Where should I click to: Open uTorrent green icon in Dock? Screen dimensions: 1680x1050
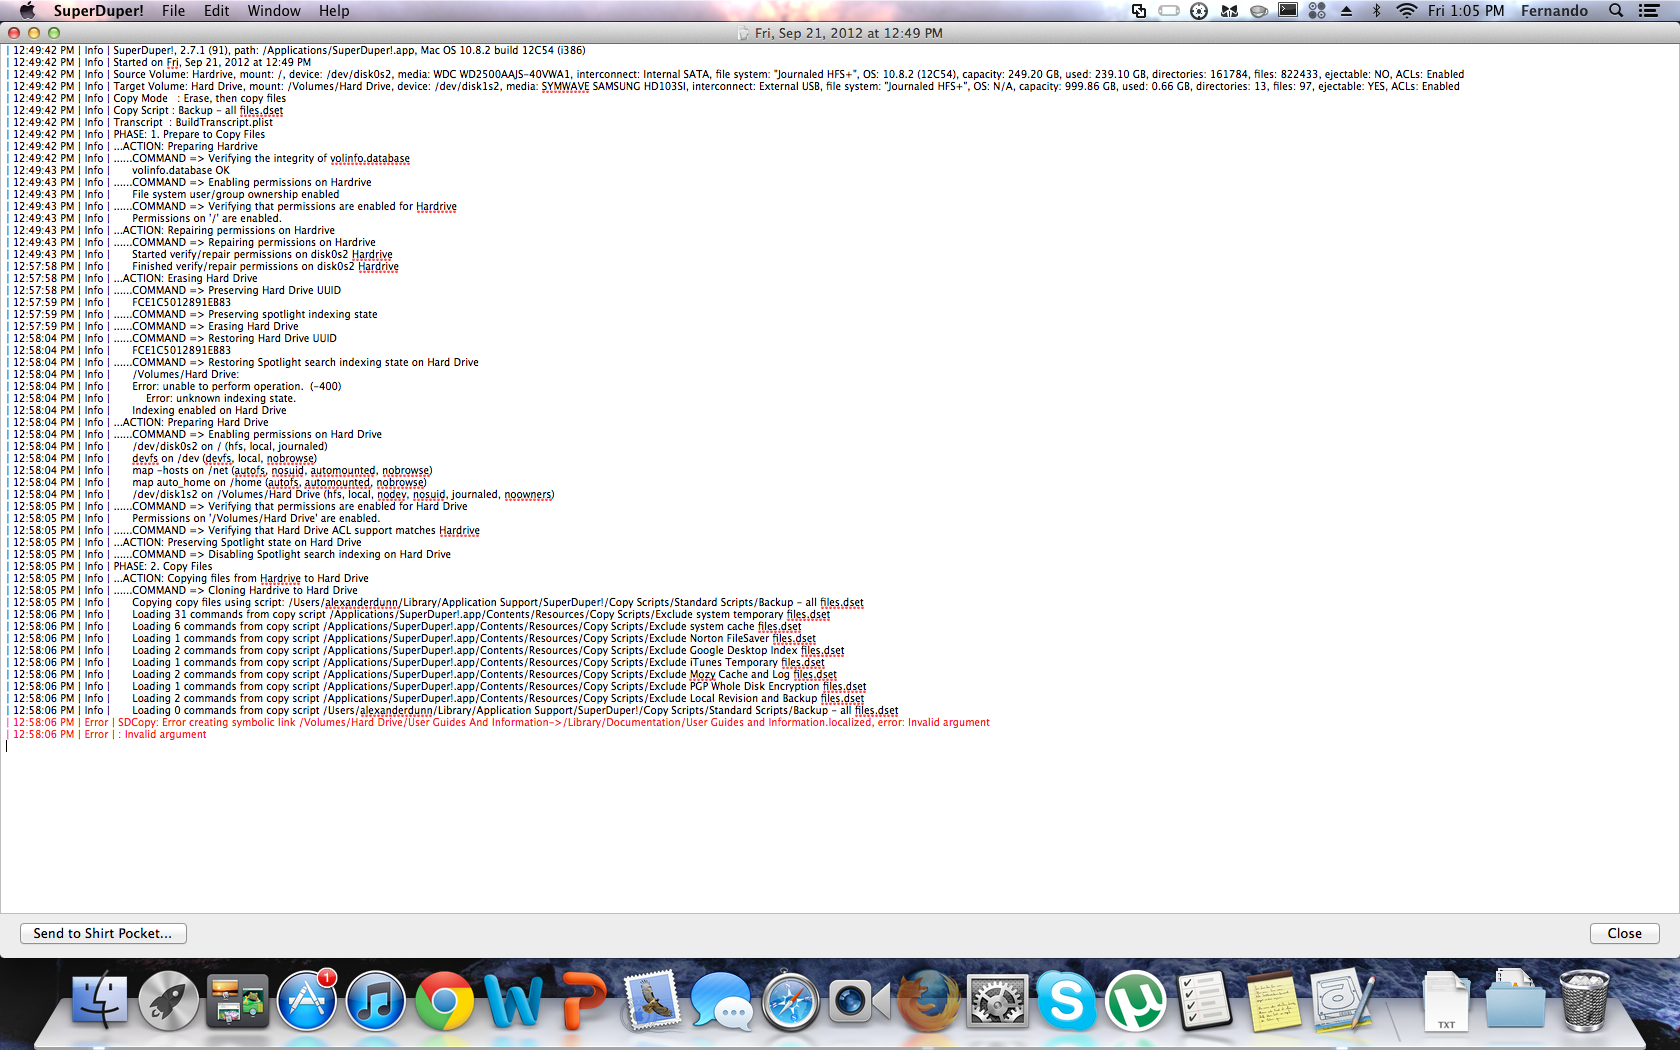1135,1000
